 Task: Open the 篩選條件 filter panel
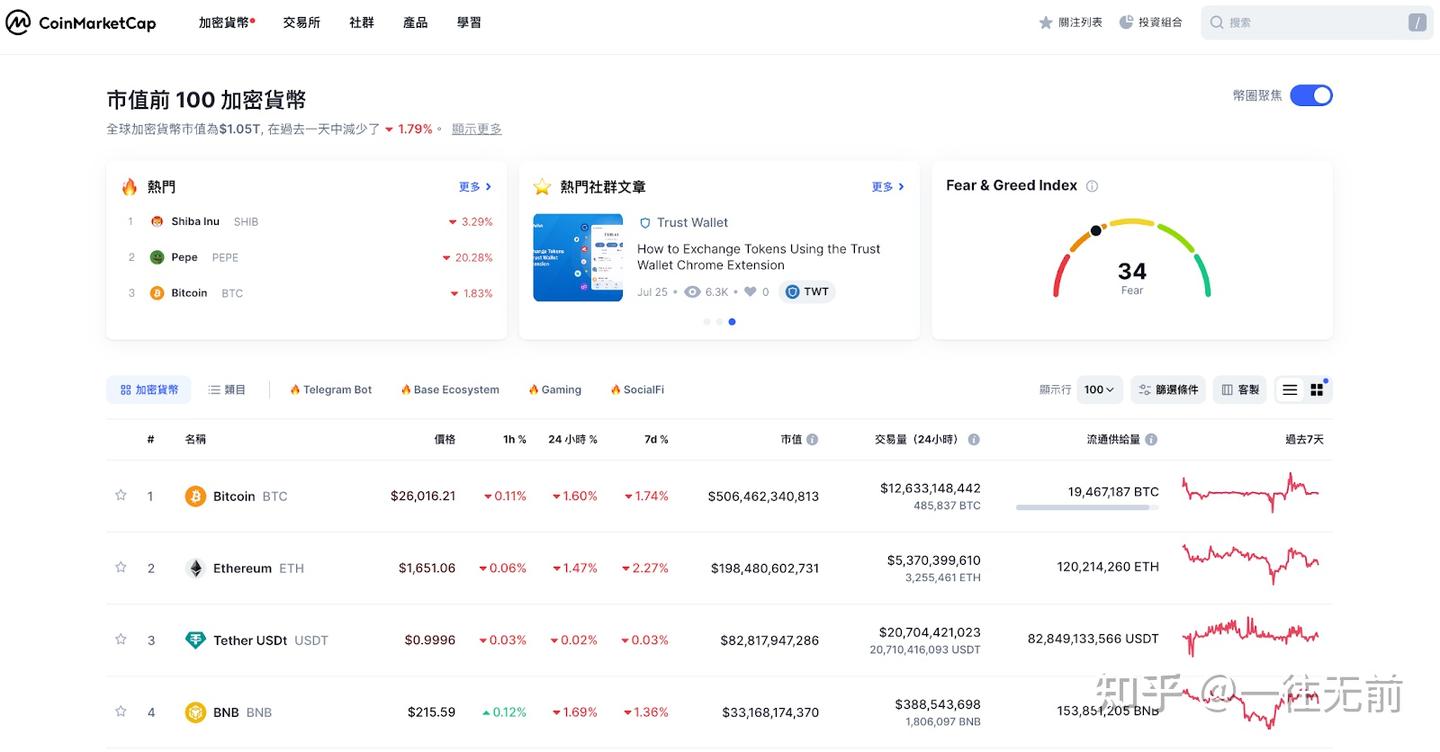click(x=1167, y=389)
